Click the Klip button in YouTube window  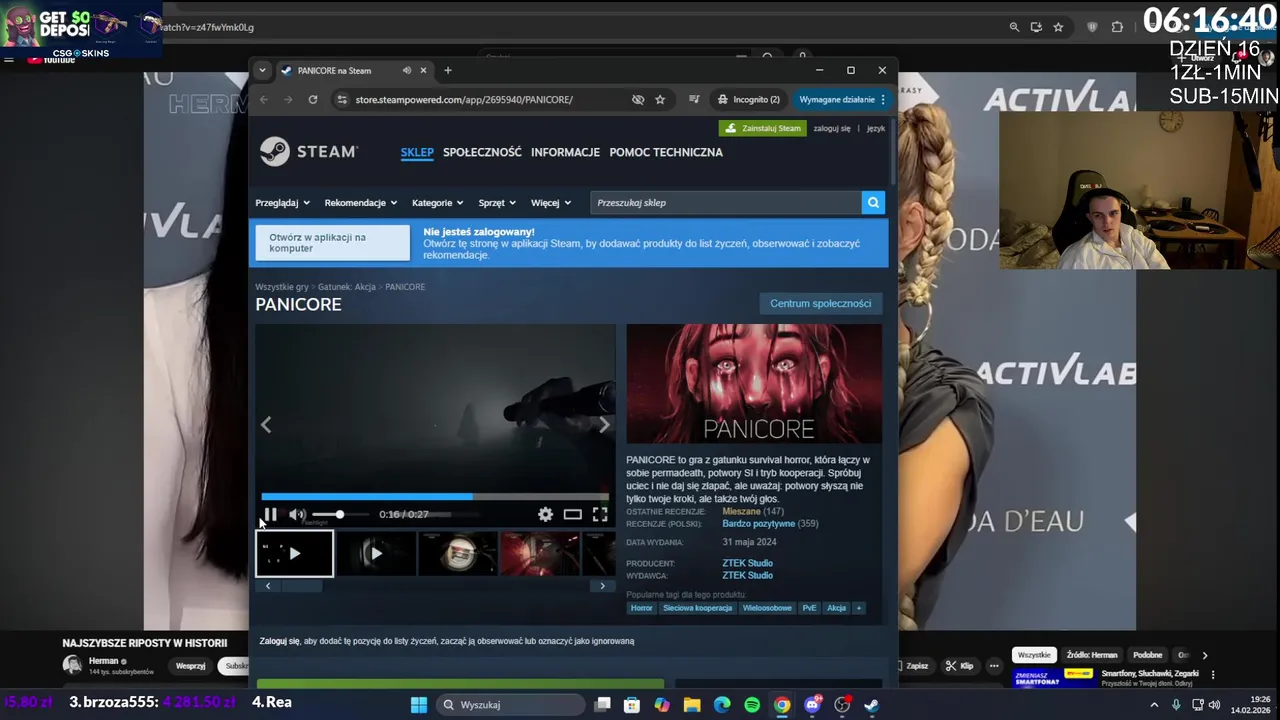click(958, 666)
